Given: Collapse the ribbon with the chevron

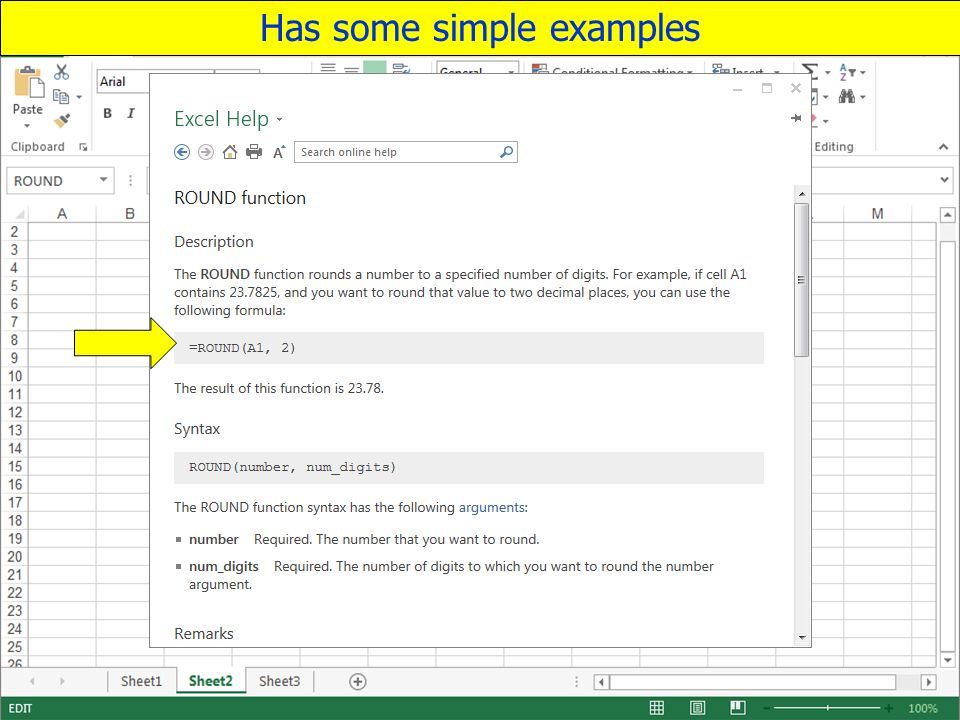Looking at the screenshot, I should pyautogui.click(x=943, y=147).
